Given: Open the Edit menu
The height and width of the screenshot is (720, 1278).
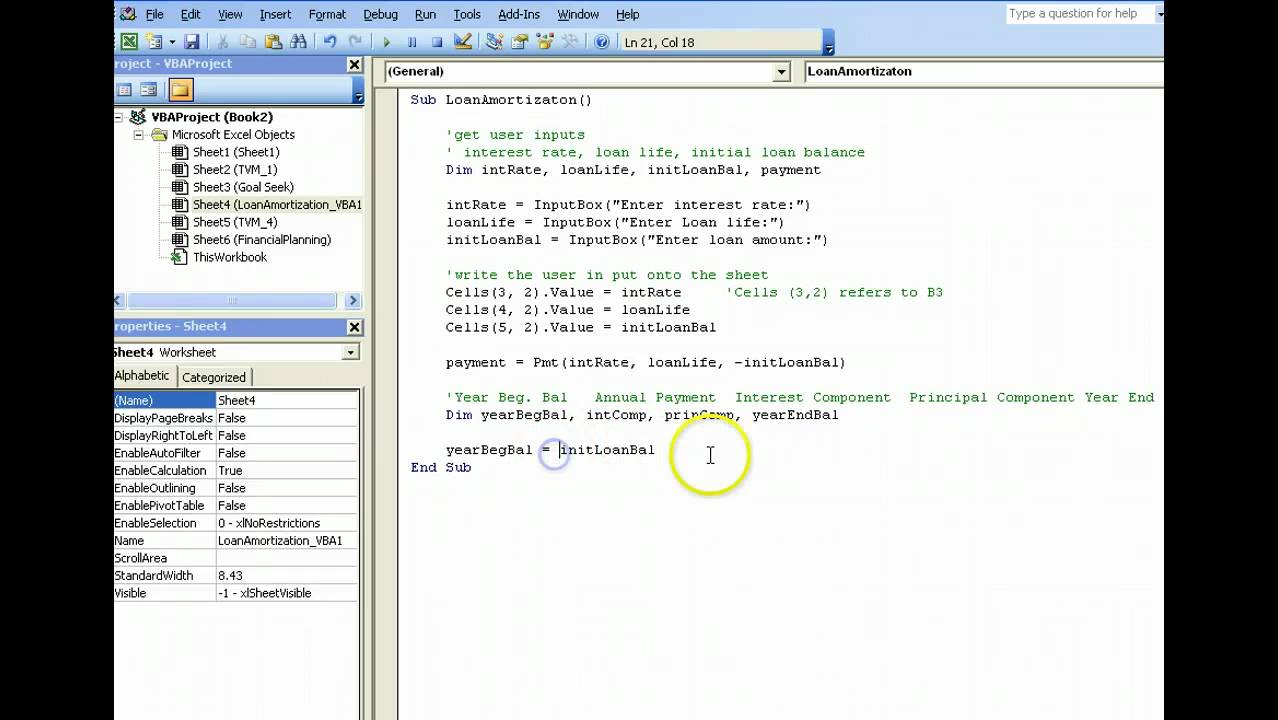Looking at the screenshot, I should (190, 14).
